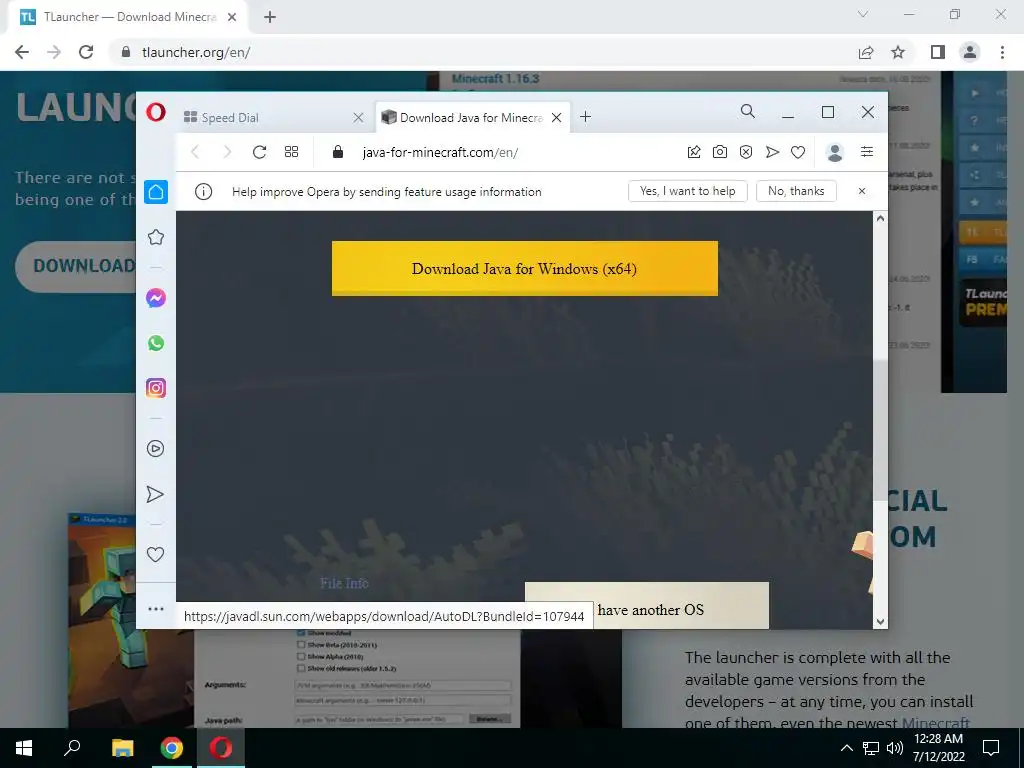Open Opera sidebar home icon
This screenshot has width=1024, height=768.
[155, 192]
